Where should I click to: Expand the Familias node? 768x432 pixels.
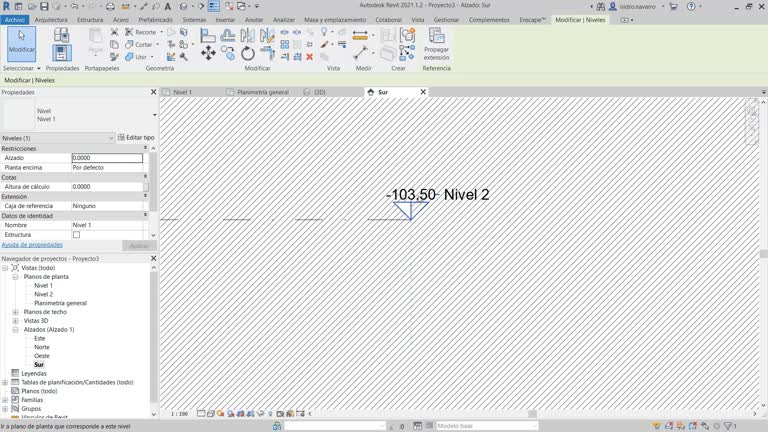click(5, 400)
